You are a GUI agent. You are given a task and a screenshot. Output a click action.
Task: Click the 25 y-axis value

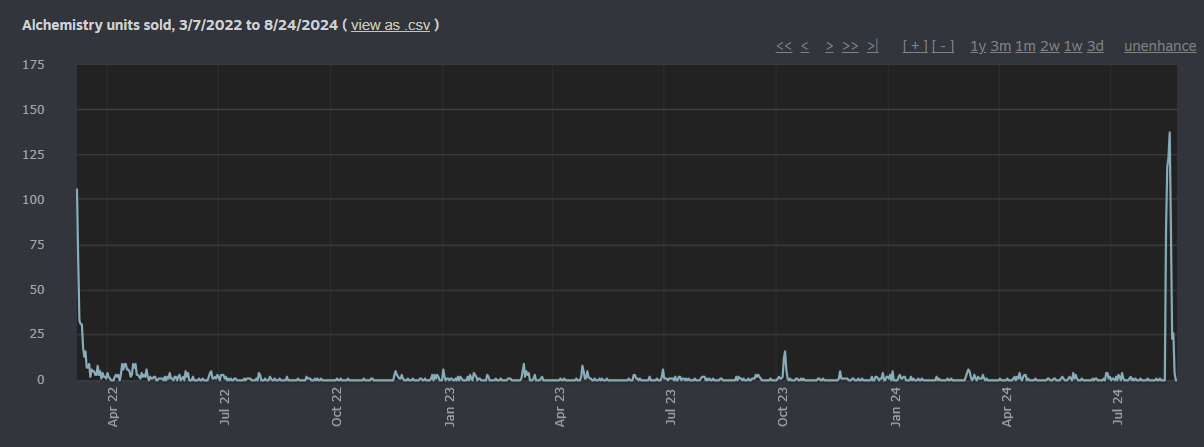37,335
